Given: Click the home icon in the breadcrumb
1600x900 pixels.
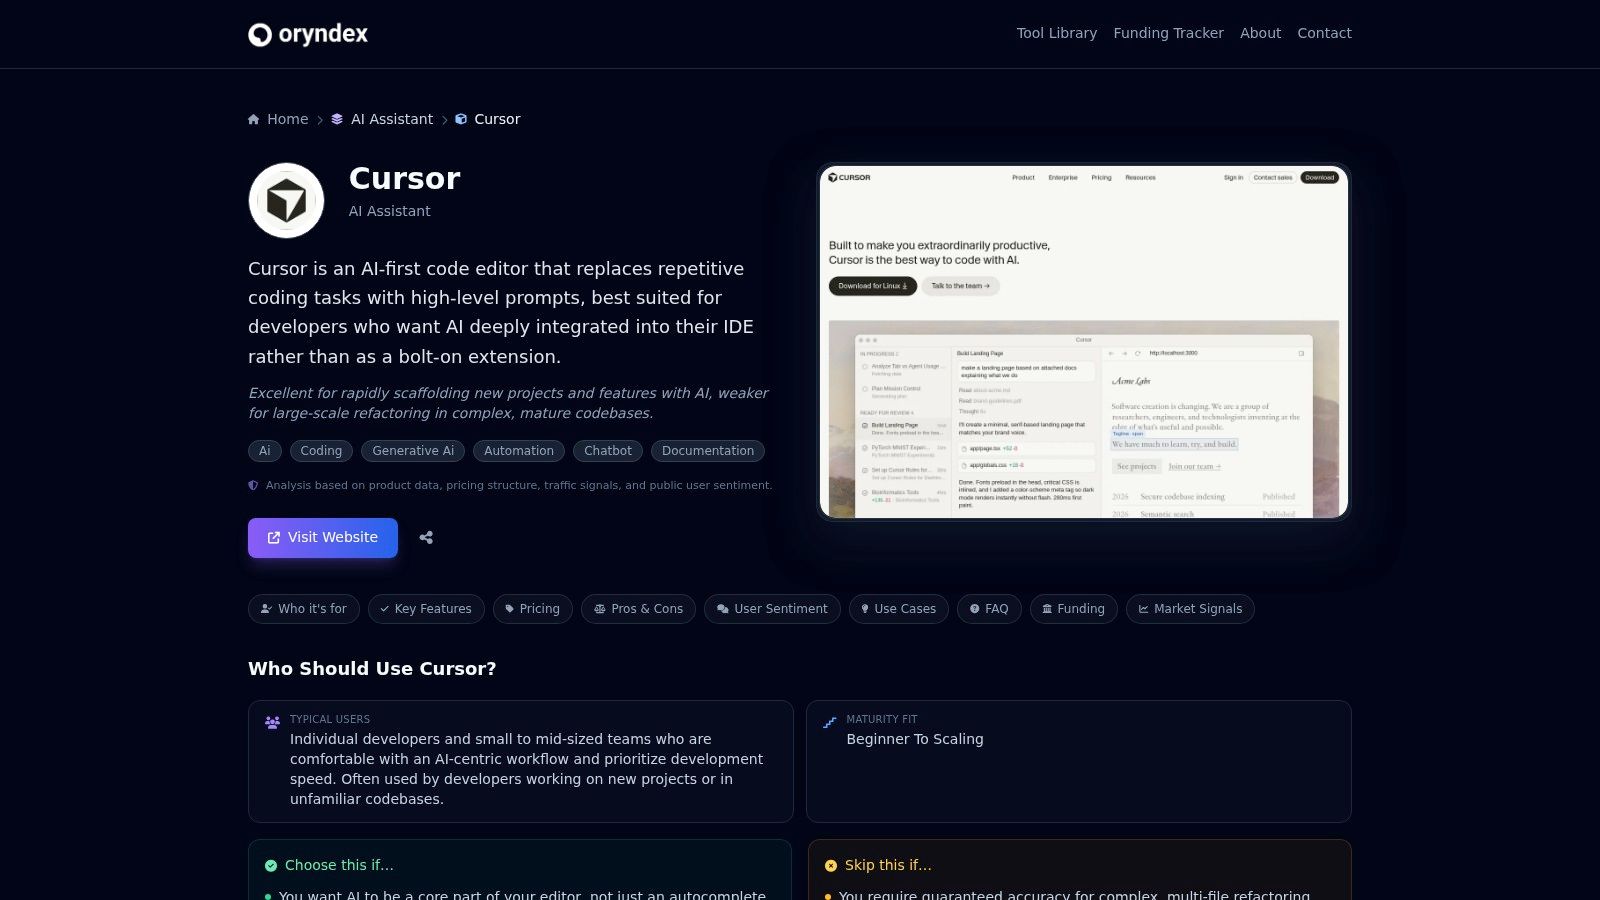Looking at the screenshot, I should pyautogui.click(x=254, y=119).
